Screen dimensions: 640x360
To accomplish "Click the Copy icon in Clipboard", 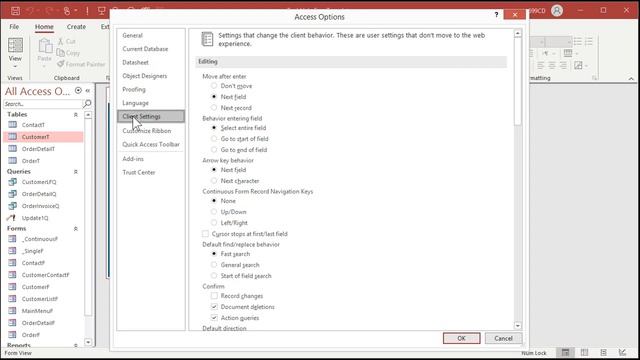I will point(60,53).
